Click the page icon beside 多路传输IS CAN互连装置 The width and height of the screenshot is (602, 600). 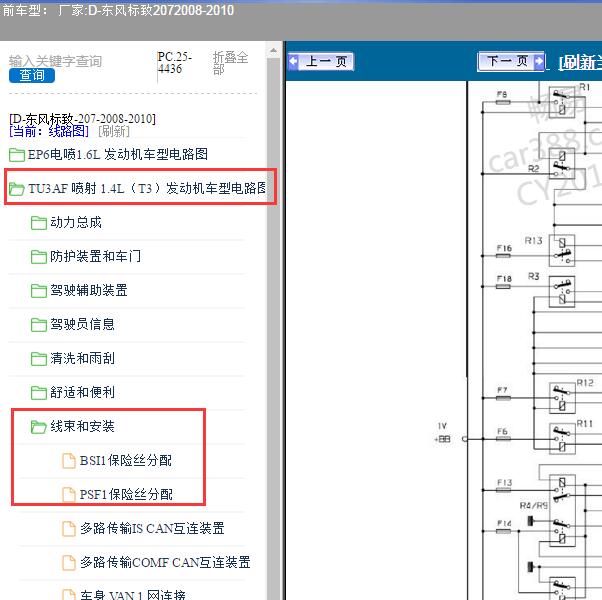tap(69, 529)
